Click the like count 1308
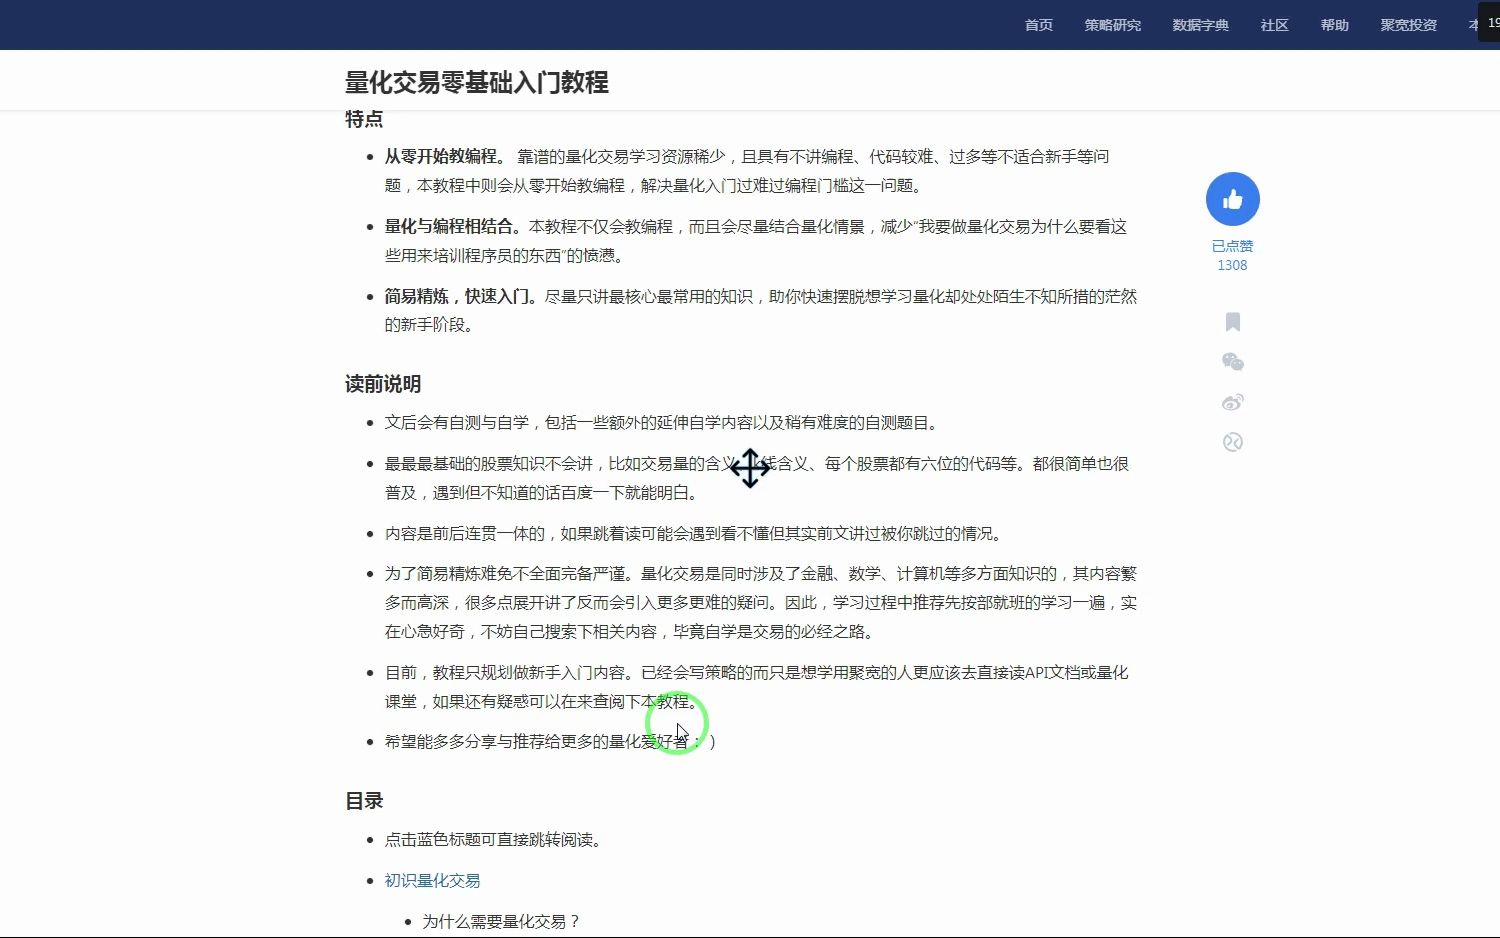The width and height of the screenshot is (1500, 938). pyautogui.click(x=1232, y=265)
